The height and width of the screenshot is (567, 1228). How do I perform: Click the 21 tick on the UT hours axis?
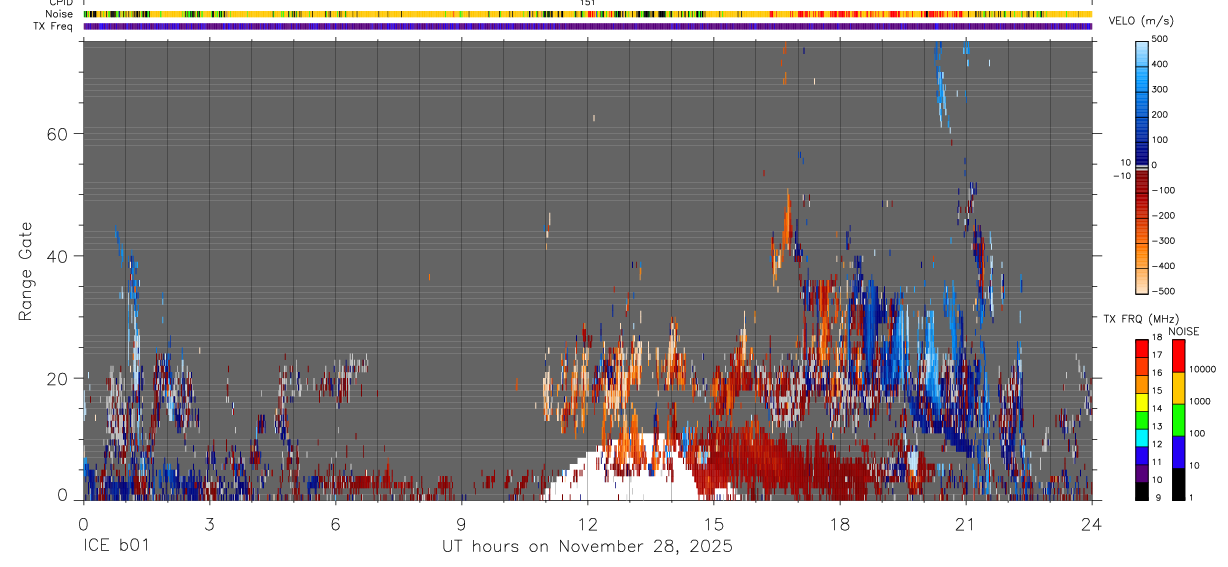(x=966, y=523)
